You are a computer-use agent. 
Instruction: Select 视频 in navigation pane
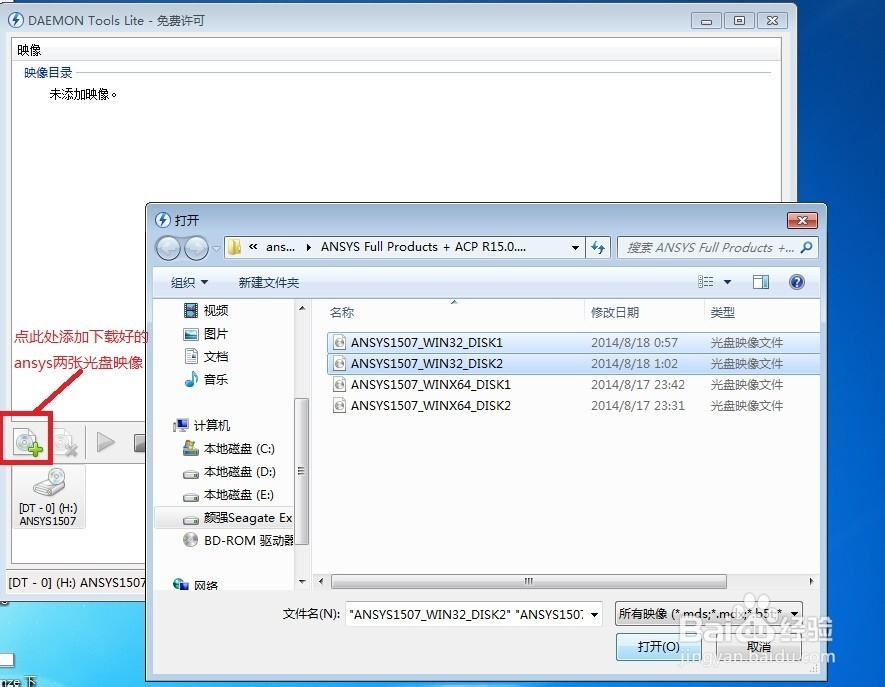(x=206, y=310)
